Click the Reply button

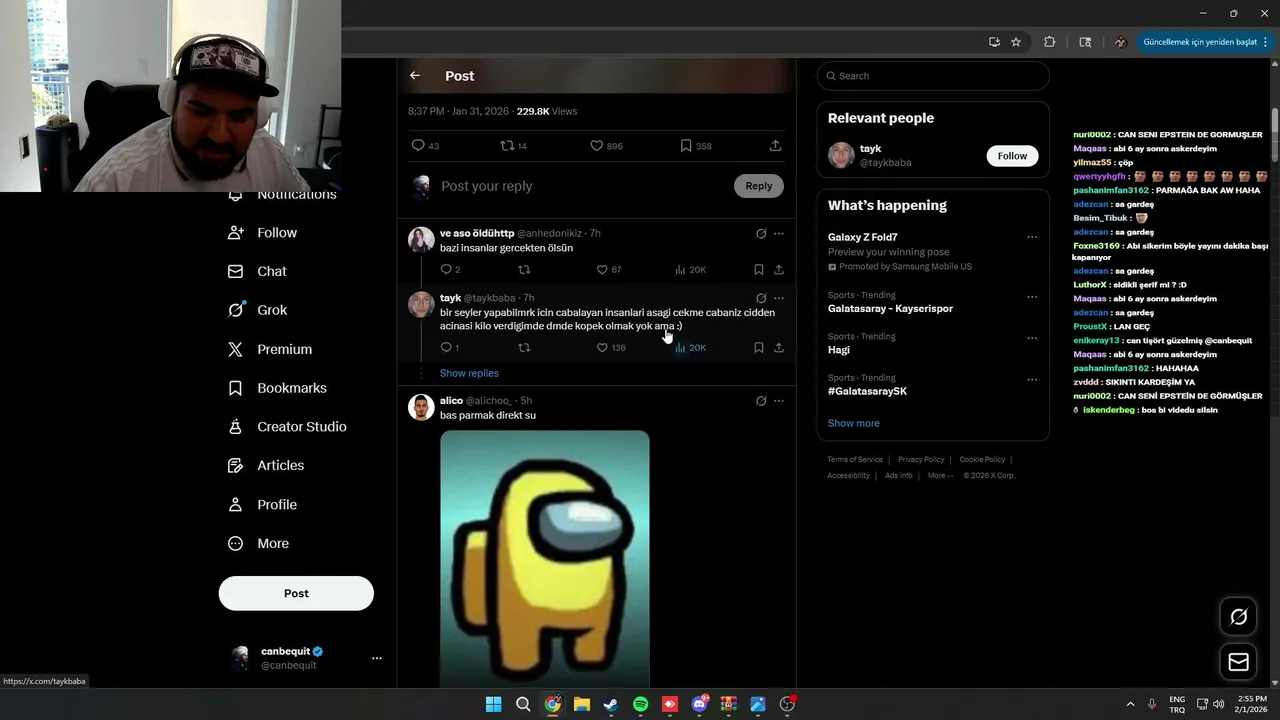coord(759,186)
